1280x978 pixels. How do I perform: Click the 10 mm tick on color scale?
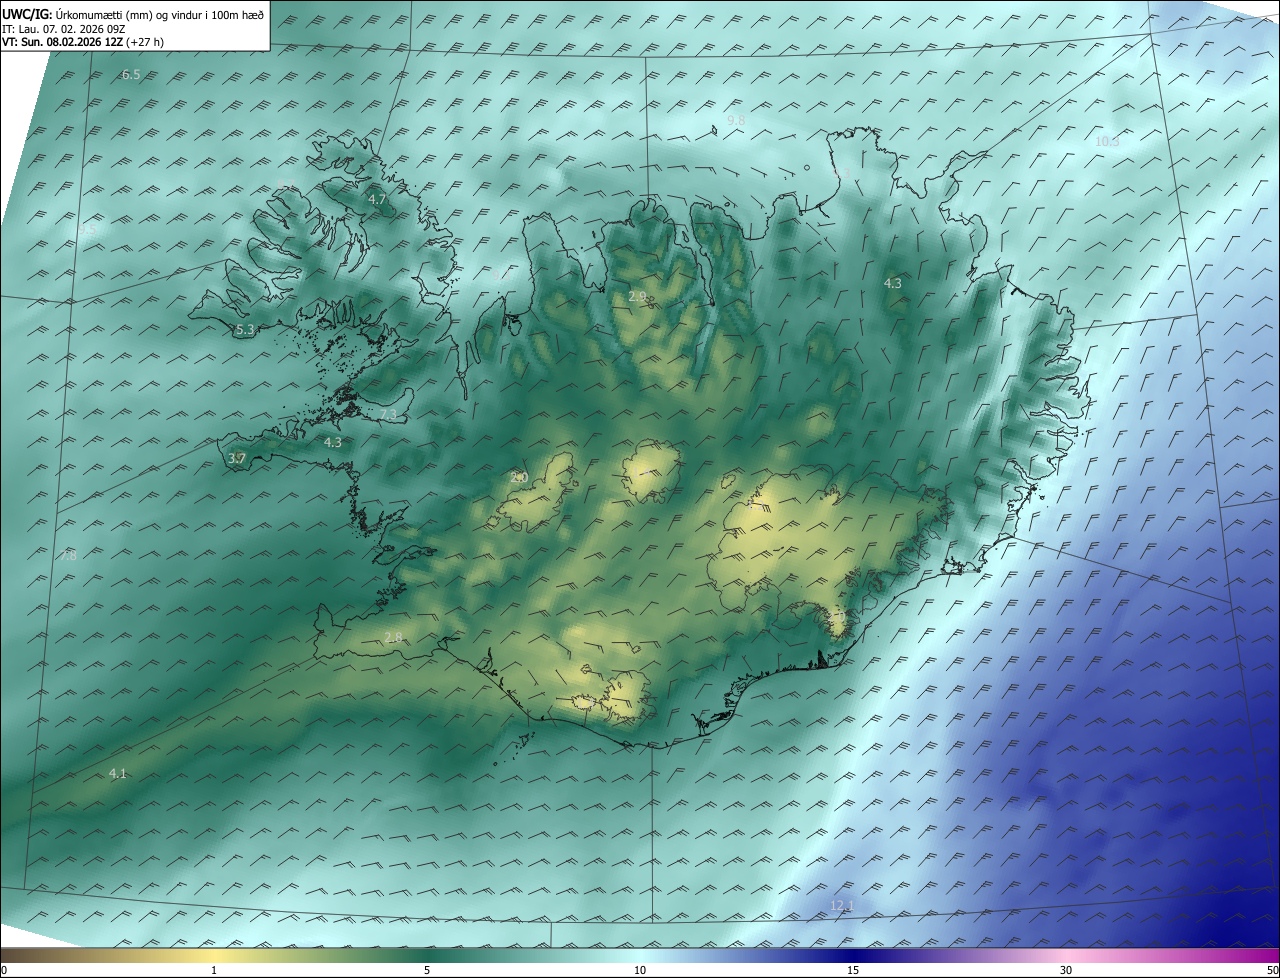pos(640,970)
